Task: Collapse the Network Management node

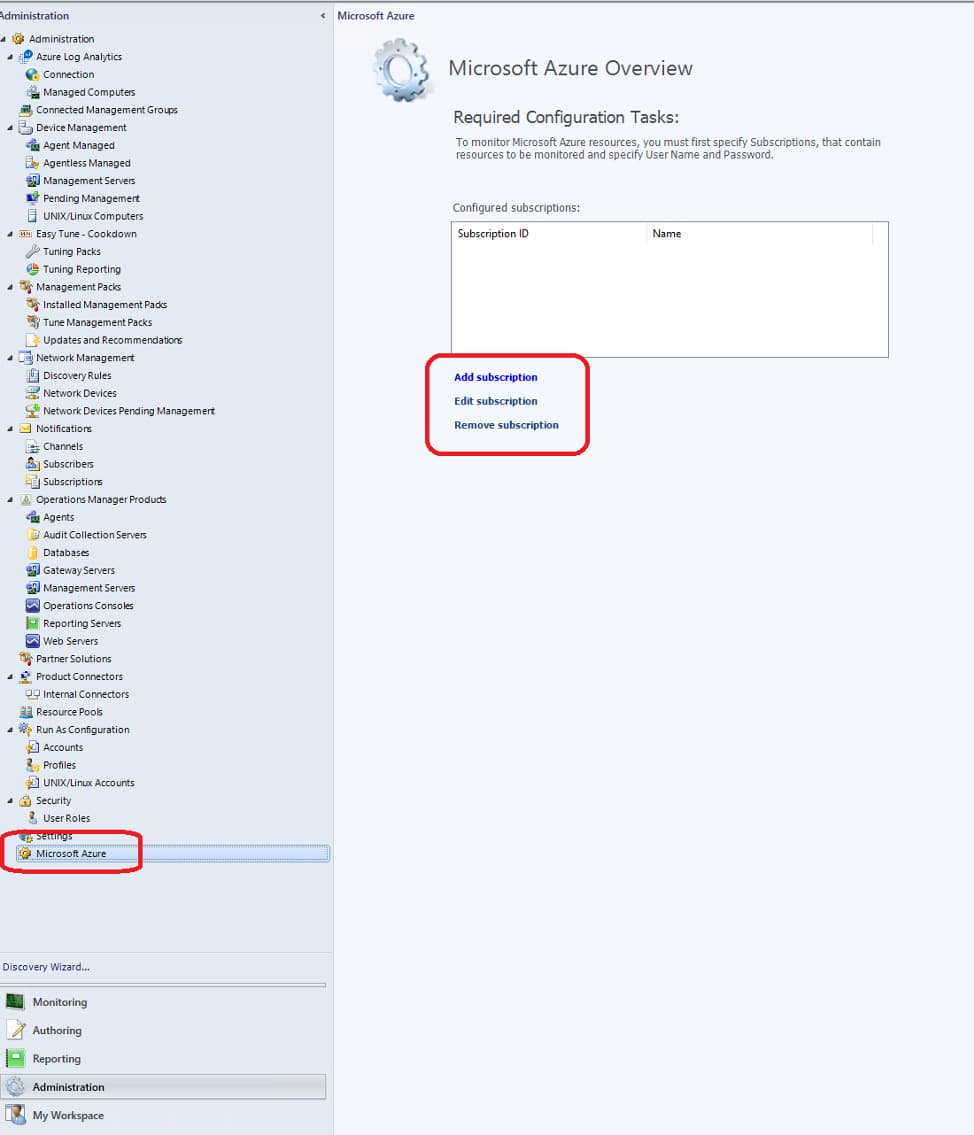Action: [10, 358]
